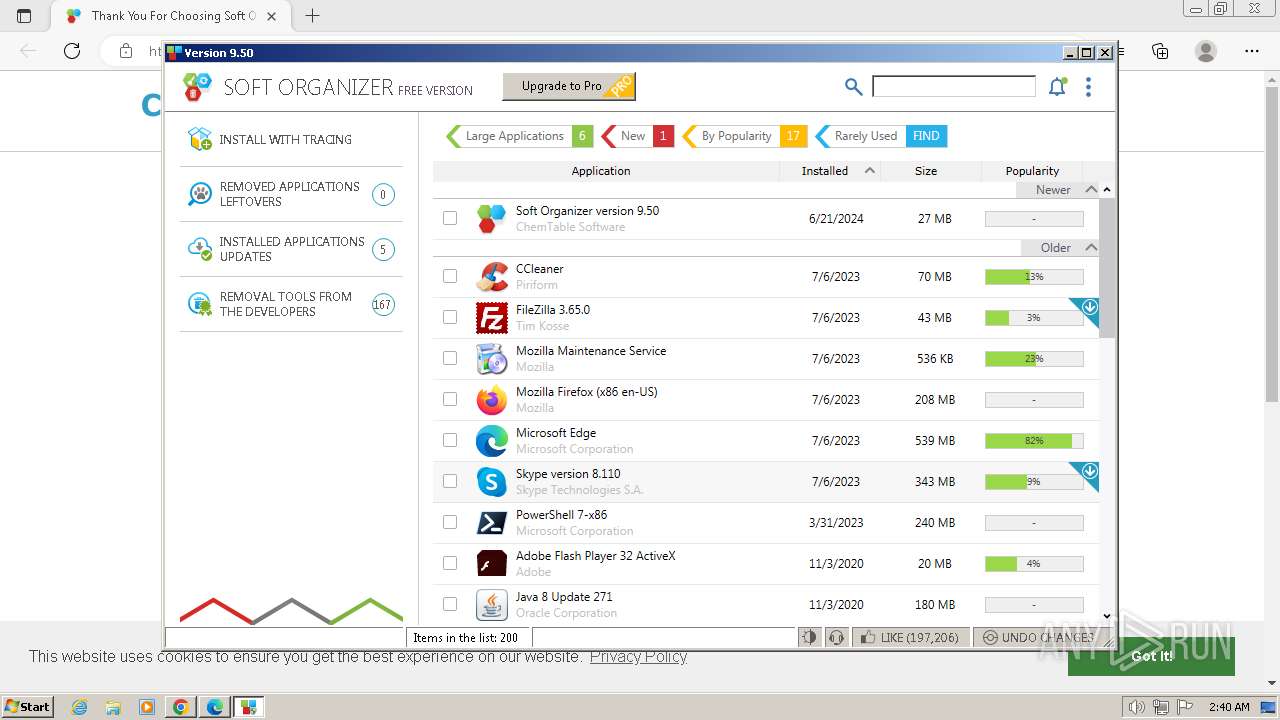The image size is (1280, 720).
Task: Check the PowerShell 7-x86 checkbox
Action: click(x=450, y=522)
